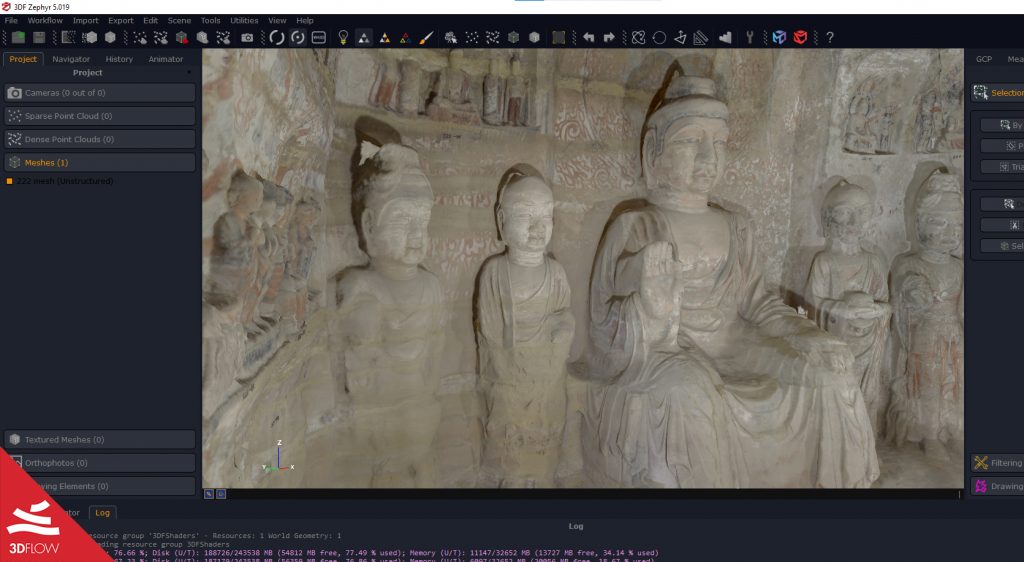1024x562 pixels.
Task: Select the WASD navigation mode icon
Action: (319, 37)
